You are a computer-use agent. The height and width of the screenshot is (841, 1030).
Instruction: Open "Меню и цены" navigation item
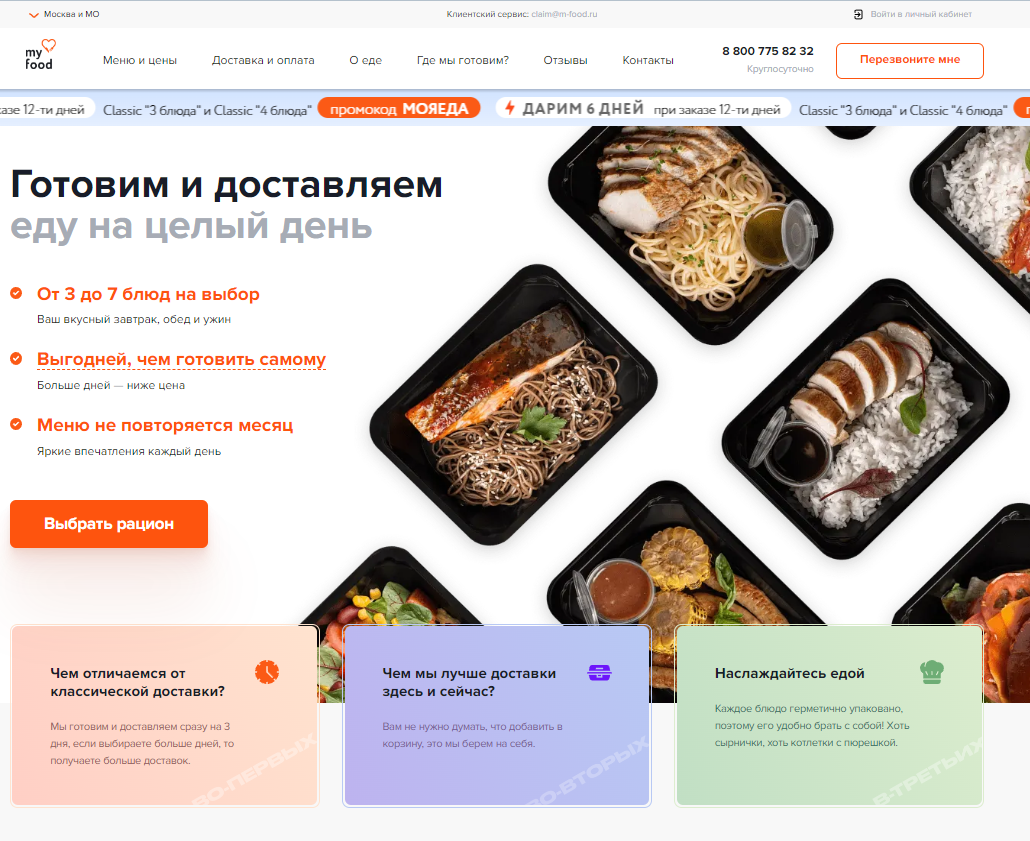[140, 60]
